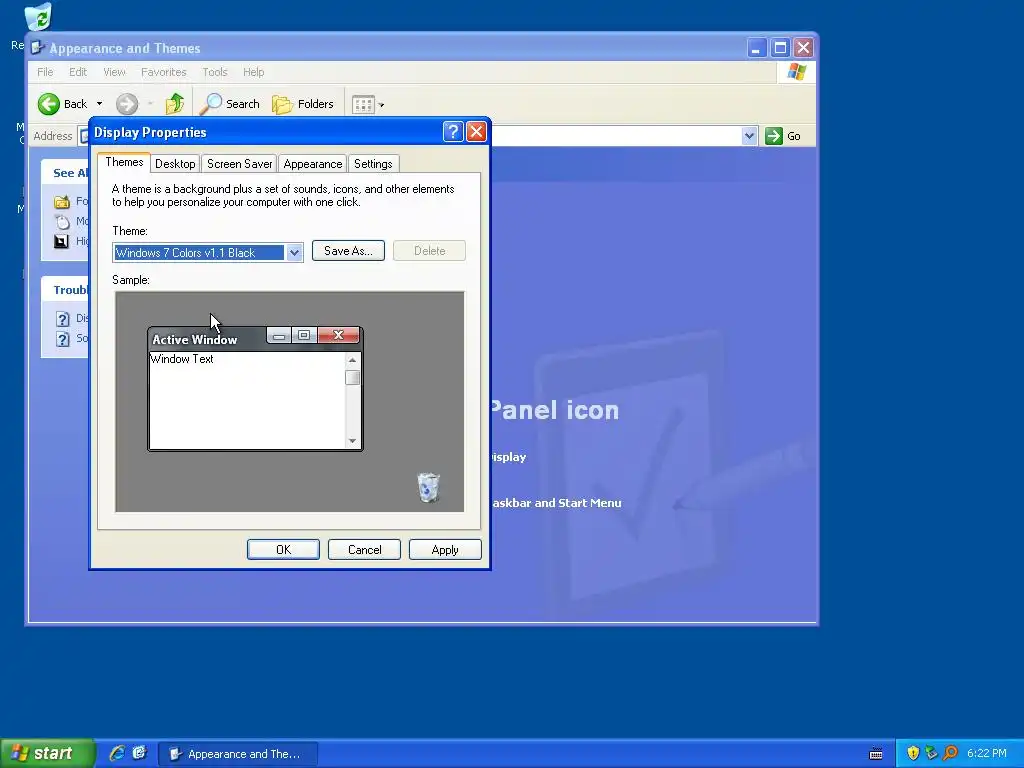Click the orange magnifier tray icon
Screen dimensions: 1024x768
[950, 754]
